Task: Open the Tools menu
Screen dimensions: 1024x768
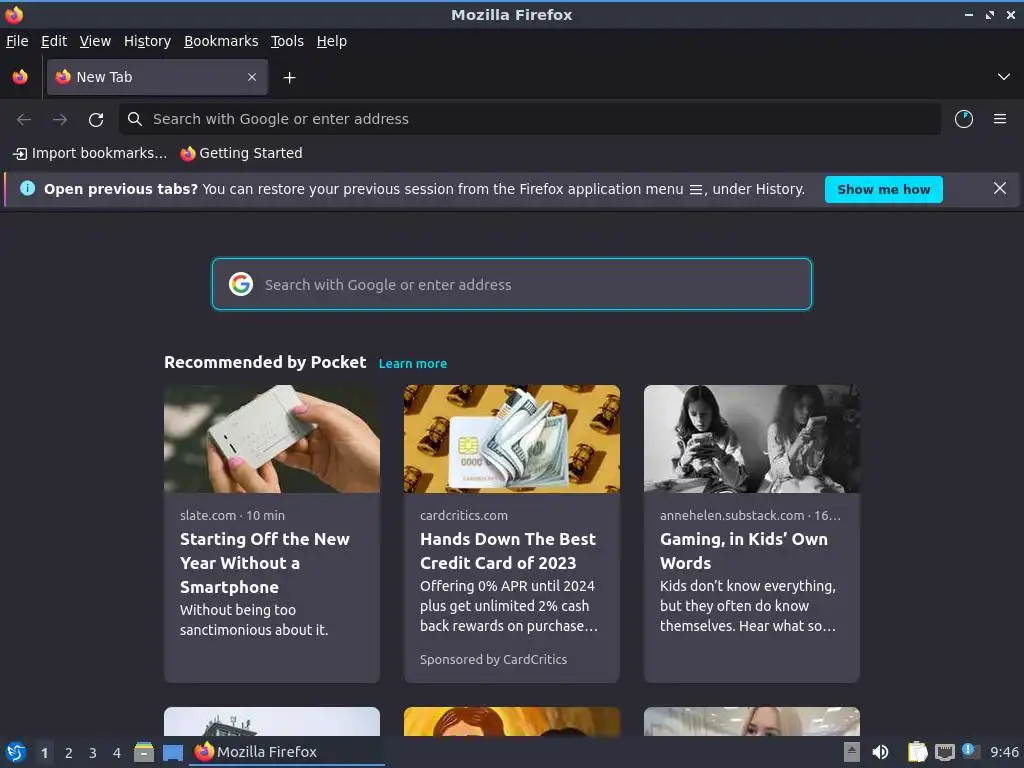Action: (287, 41)
